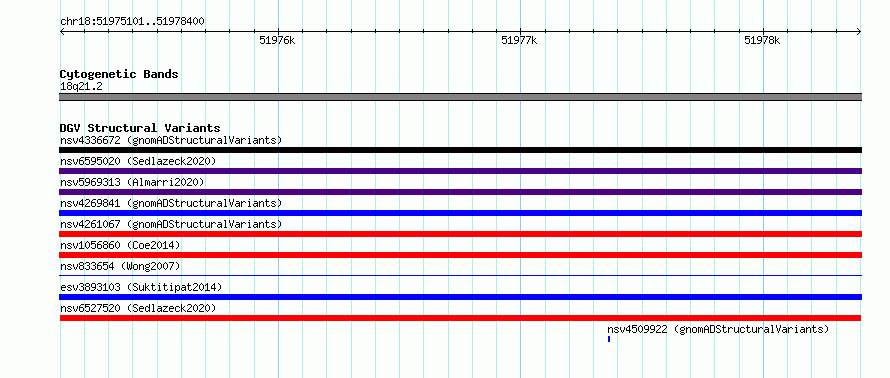Click the DGV Structural Variants track title
The image size is (890, 378).
tap(140, 128)
